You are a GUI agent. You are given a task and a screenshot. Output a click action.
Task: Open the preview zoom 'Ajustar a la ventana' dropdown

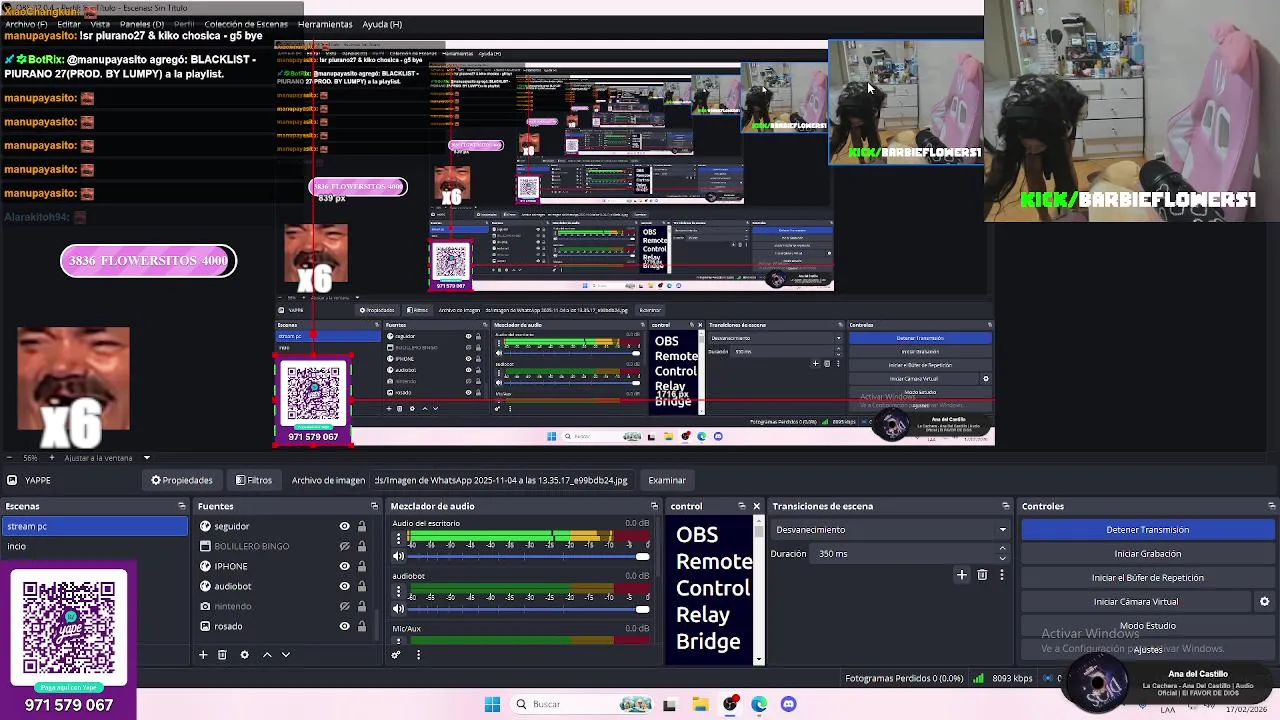click(106, 458)
